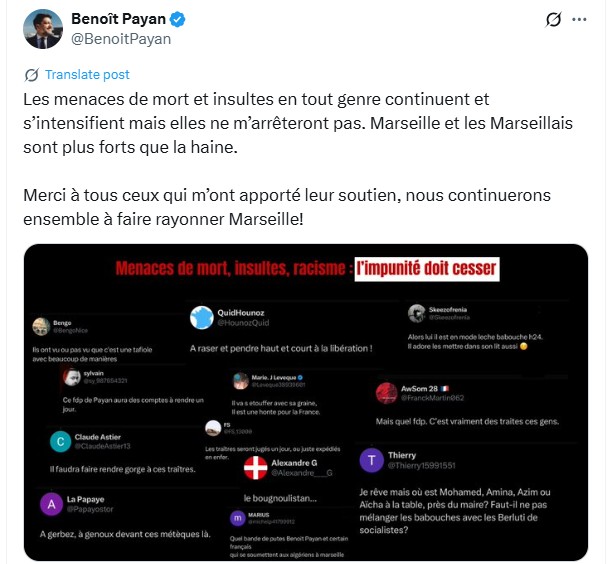Click La Papaye's purple A avatar
Screen dimensions: 610x564
coord(50,505)
